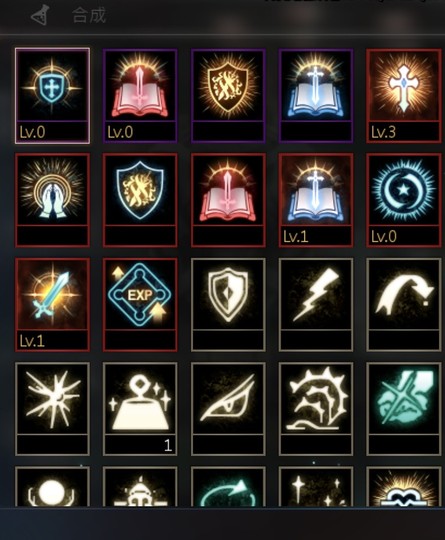445x540 pixels.
Task: Select the teal crossed-out feather item
Action: (x=404, y=409)
